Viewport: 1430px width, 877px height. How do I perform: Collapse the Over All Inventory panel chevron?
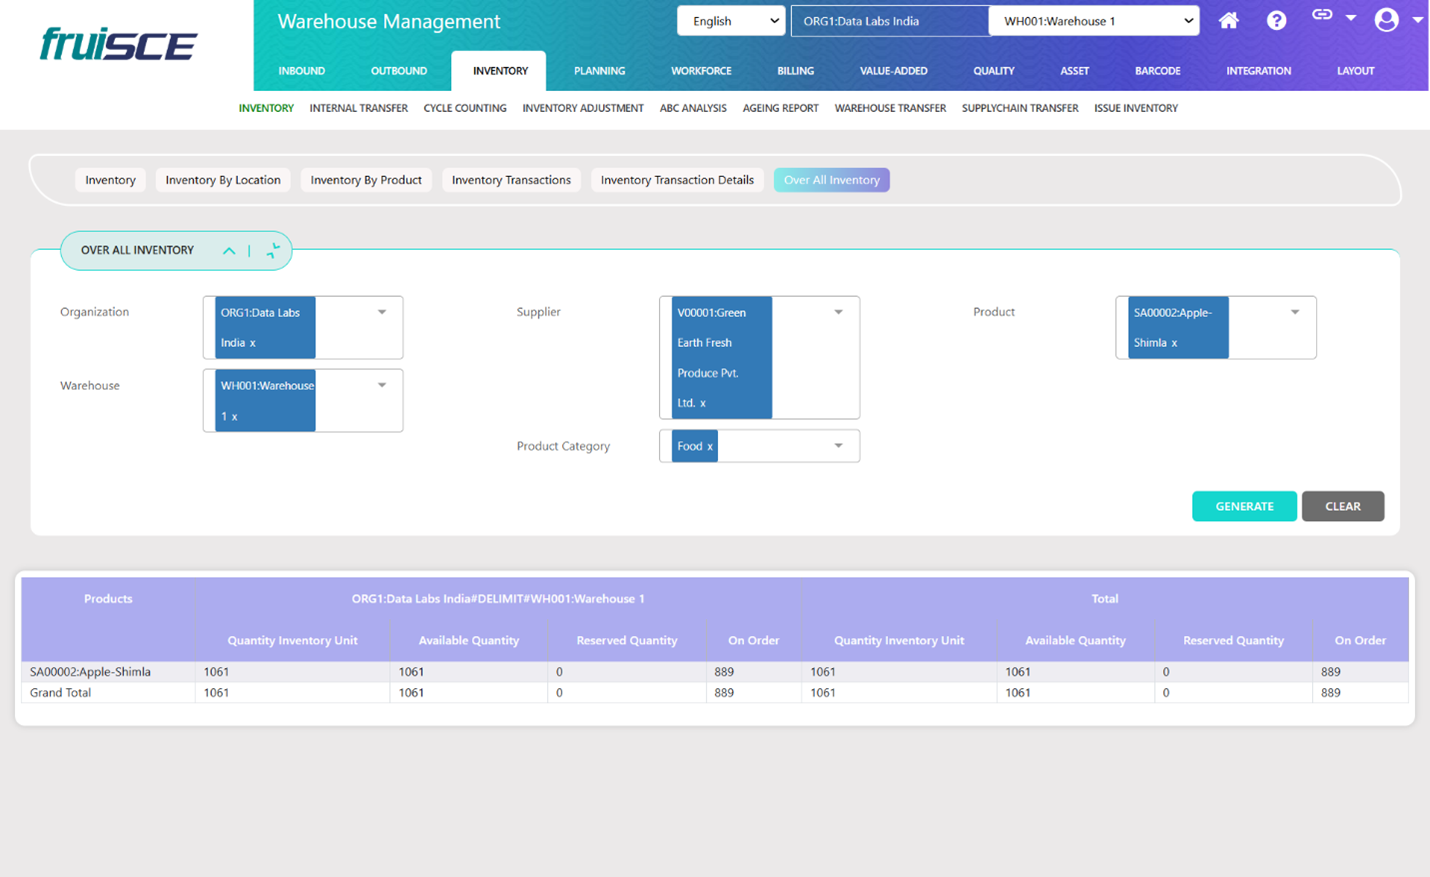pos(229,251)
